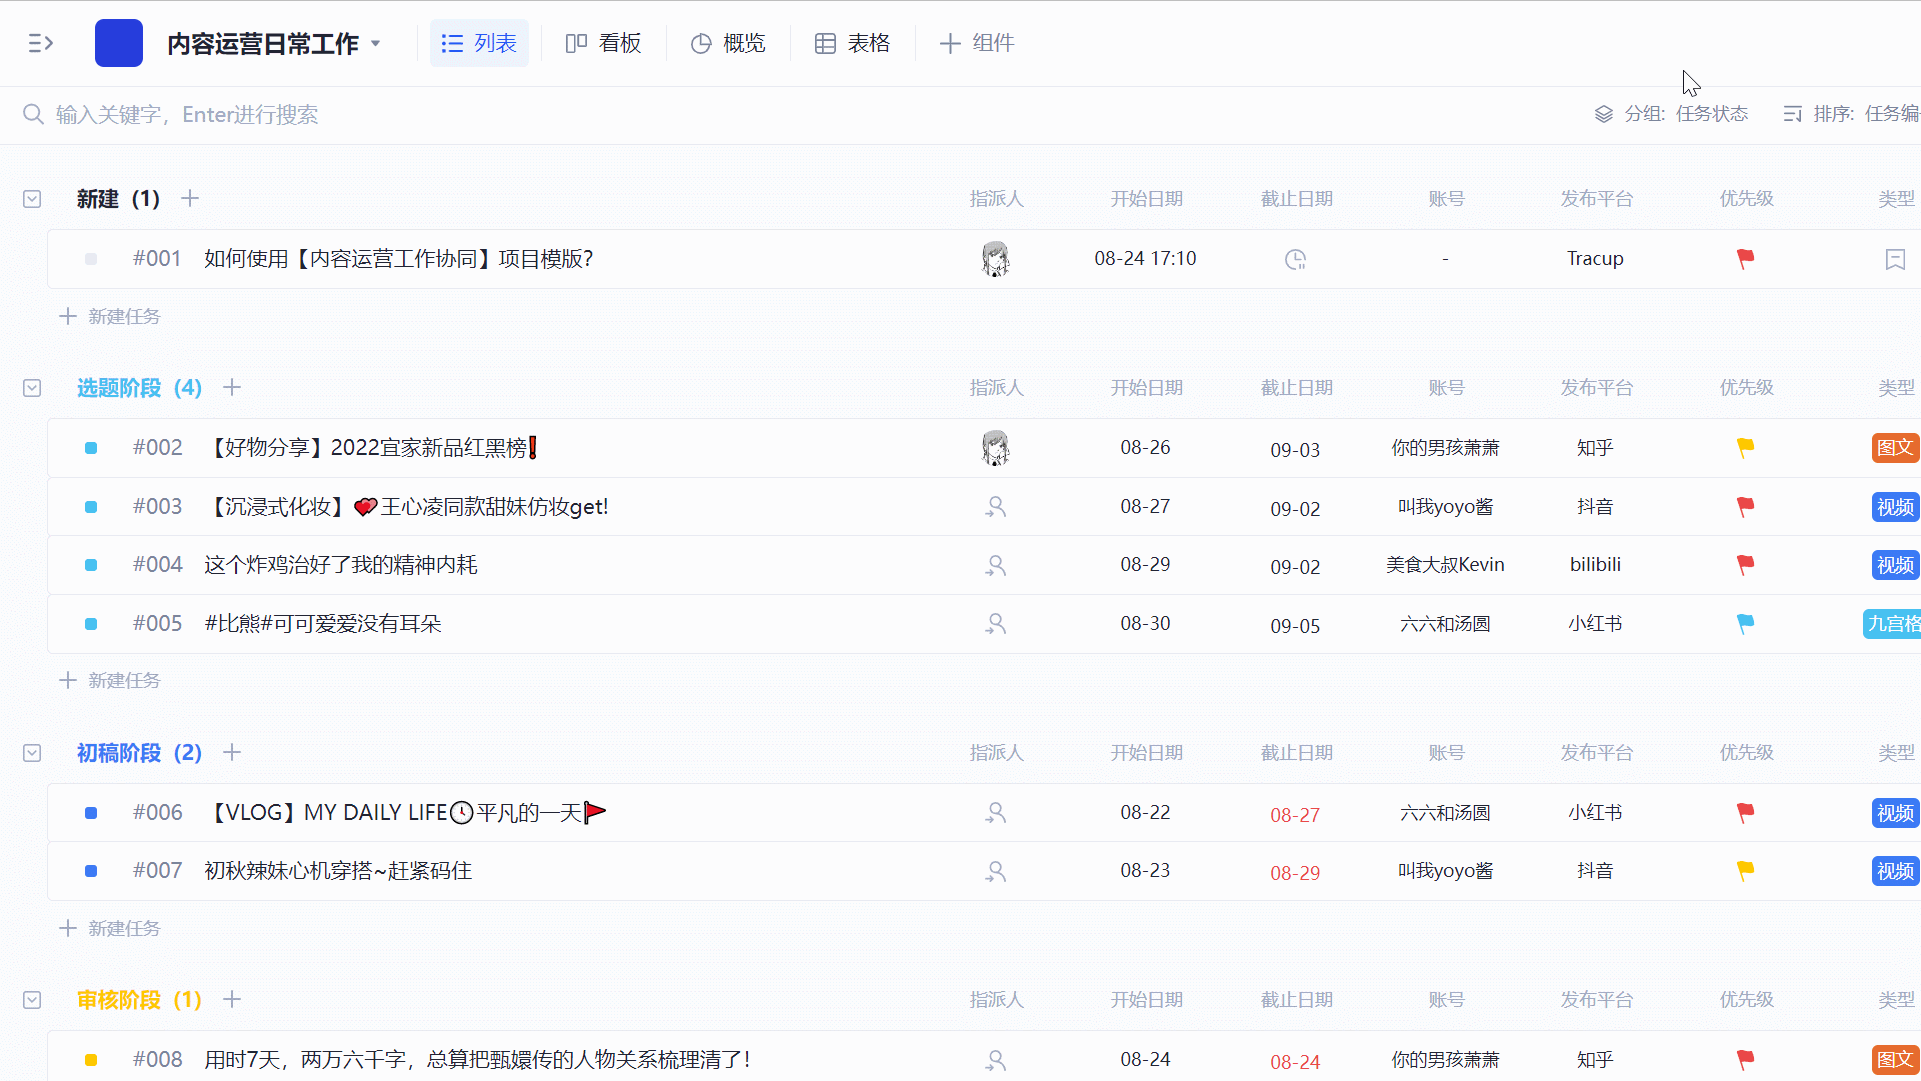Screen dimensions: 1921x1081
Task: Open the 分组: 任务状态 grouping dropdown
Action: click(1672, 114)
